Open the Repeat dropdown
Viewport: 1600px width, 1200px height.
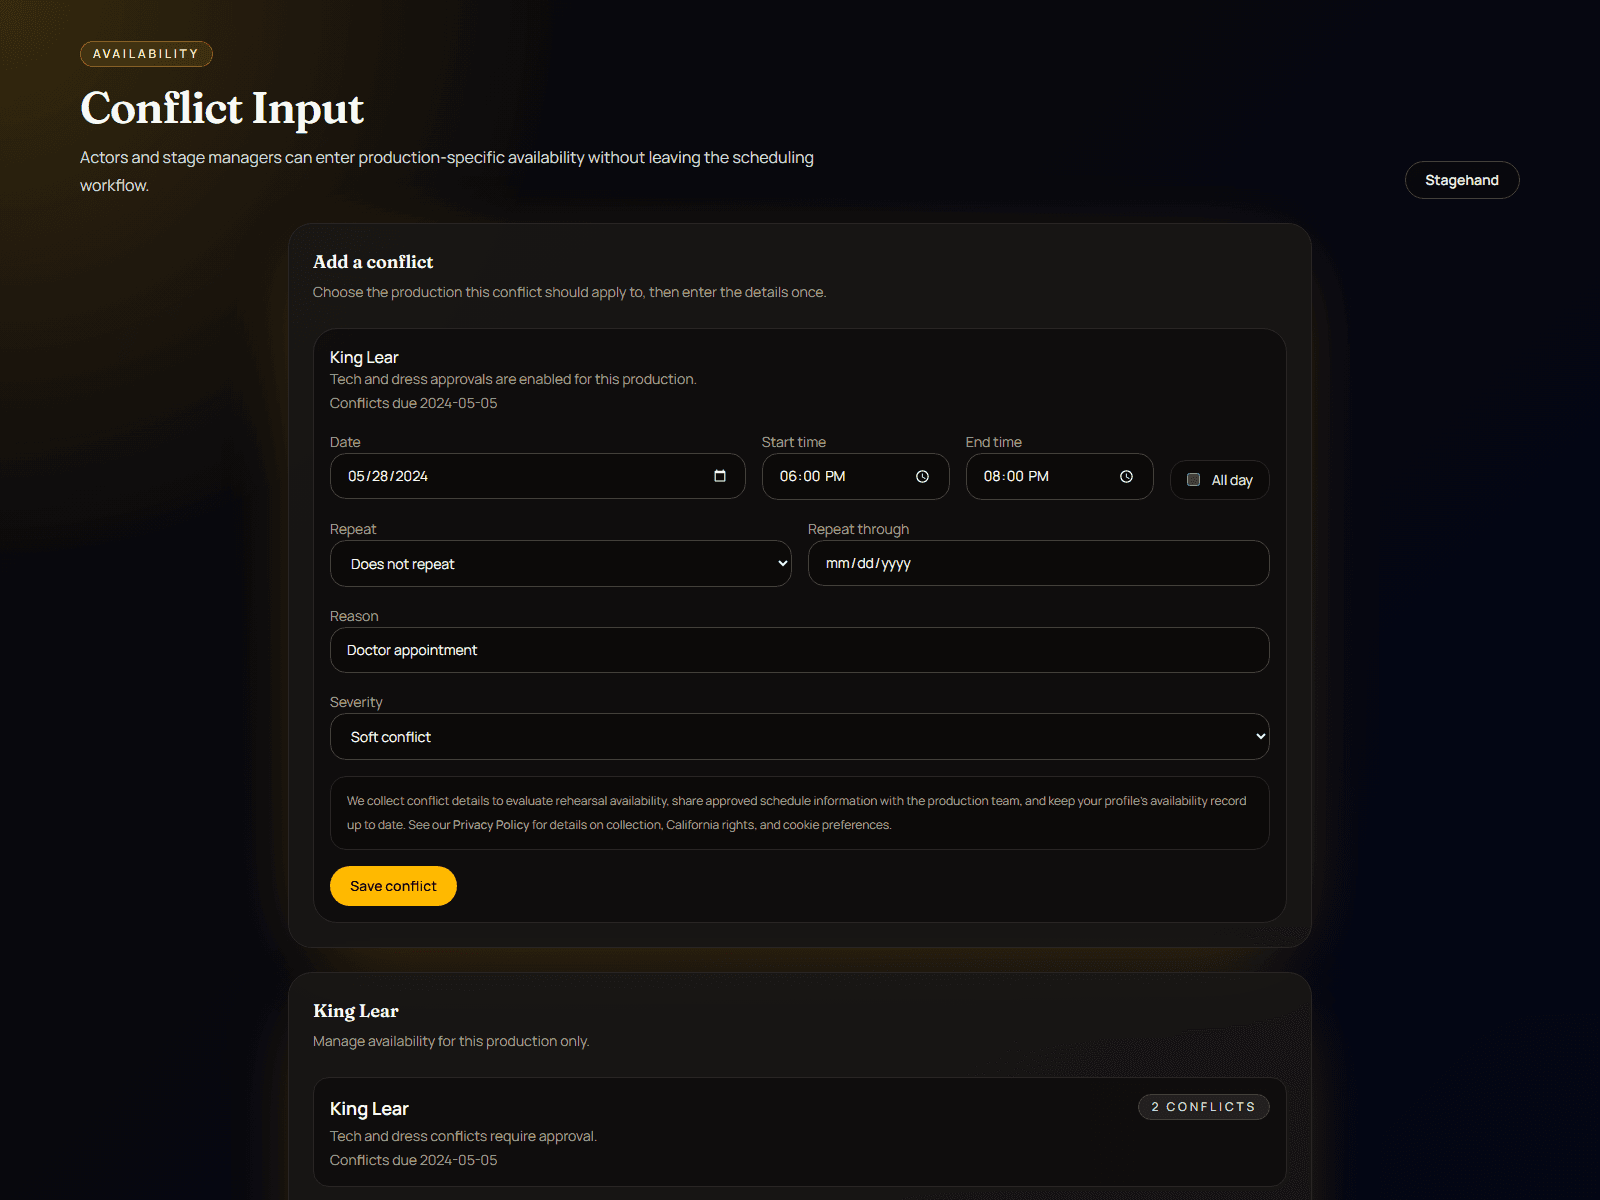560,564
